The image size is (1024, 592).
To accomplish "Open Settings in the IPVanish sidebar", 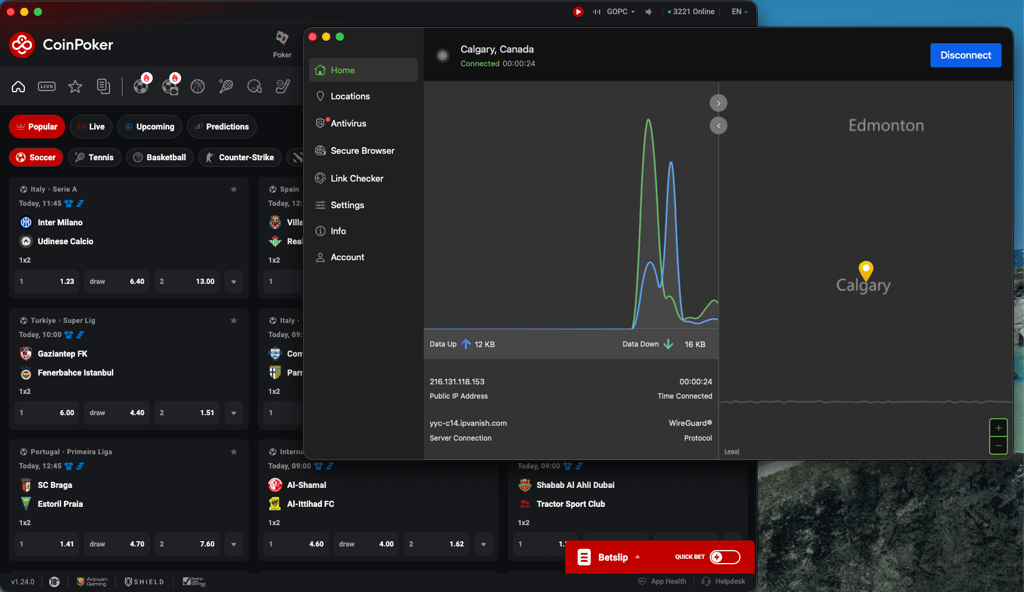I will [x=363, y=205].
